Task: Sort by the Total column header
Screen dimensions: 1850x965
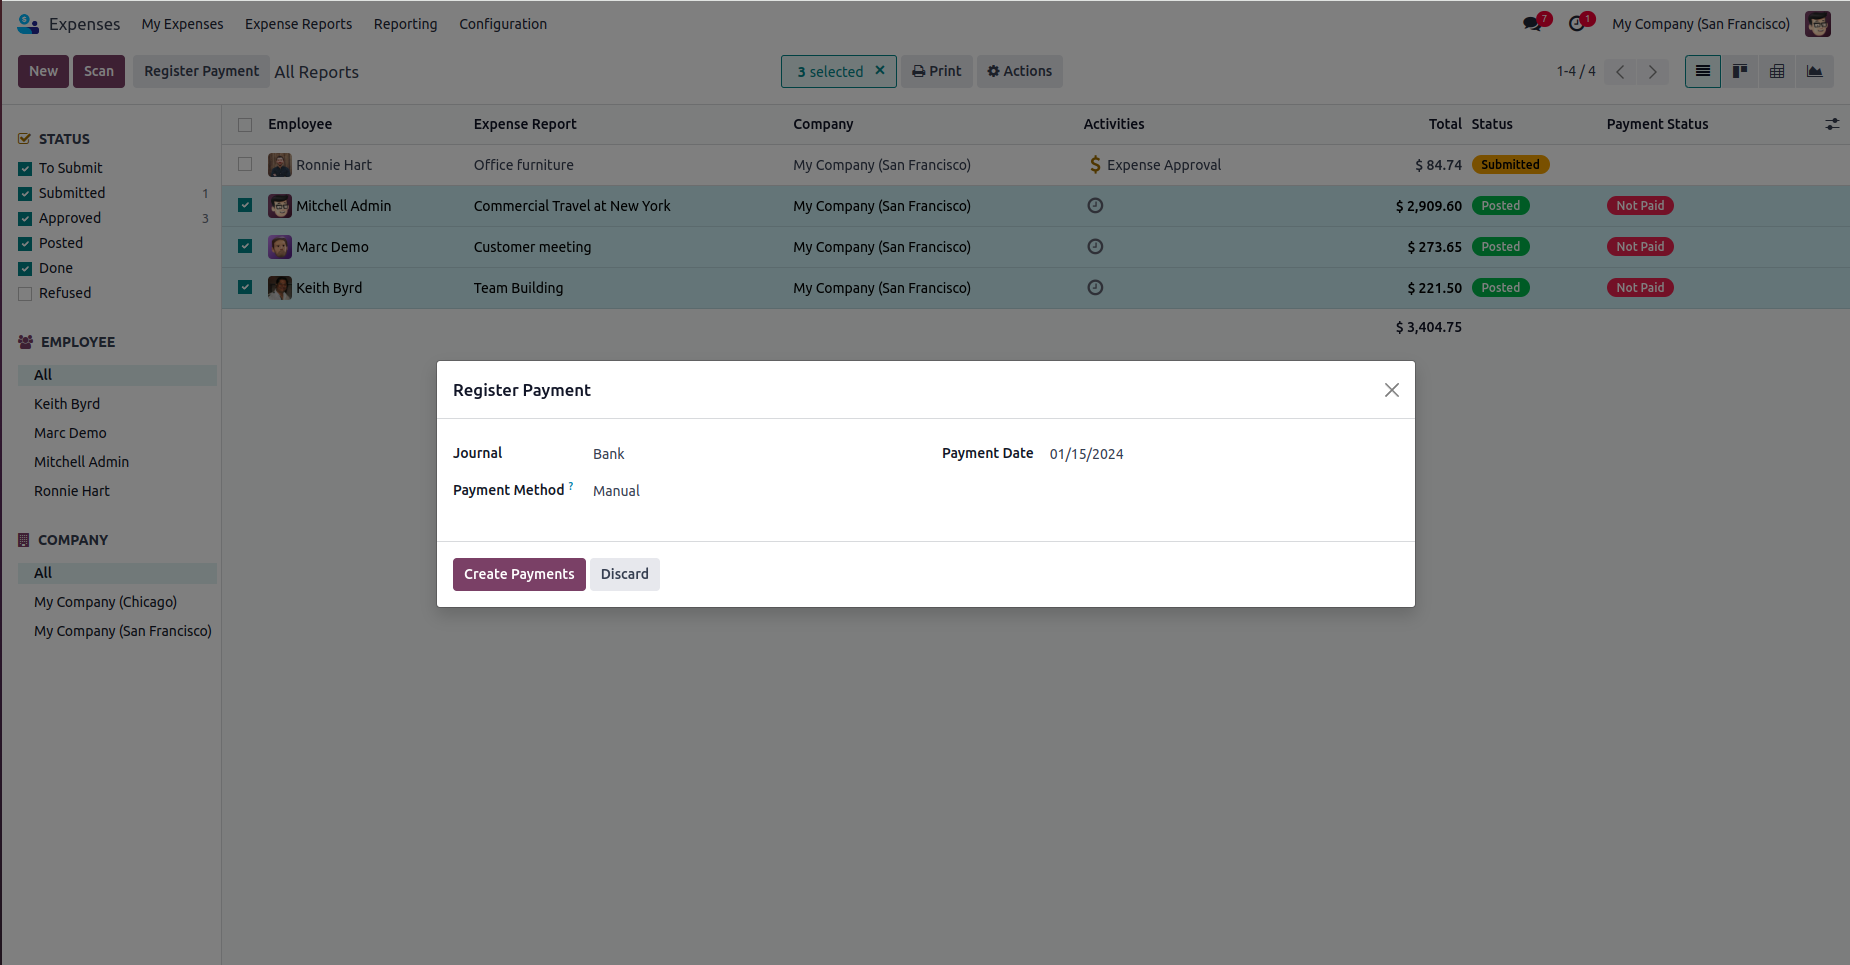Action: coord(1445,124)
